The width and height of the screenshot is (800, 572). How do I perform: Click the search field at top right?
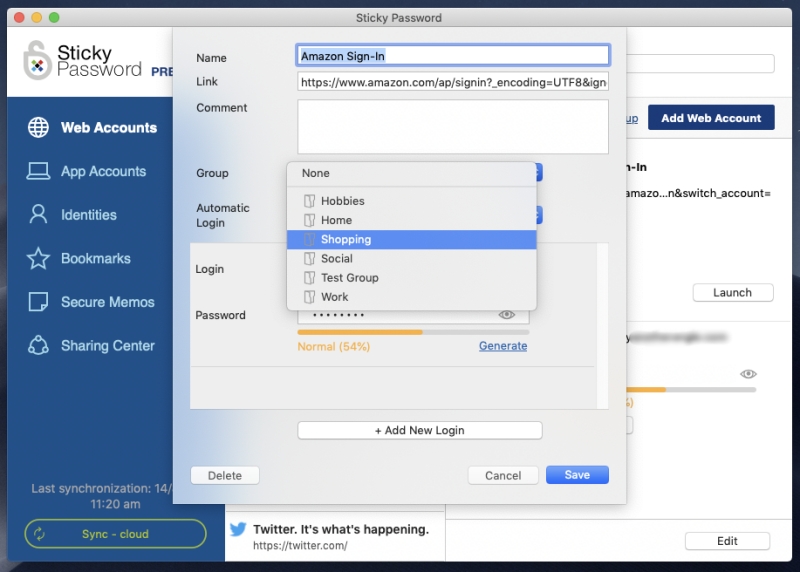click(700, 64)
